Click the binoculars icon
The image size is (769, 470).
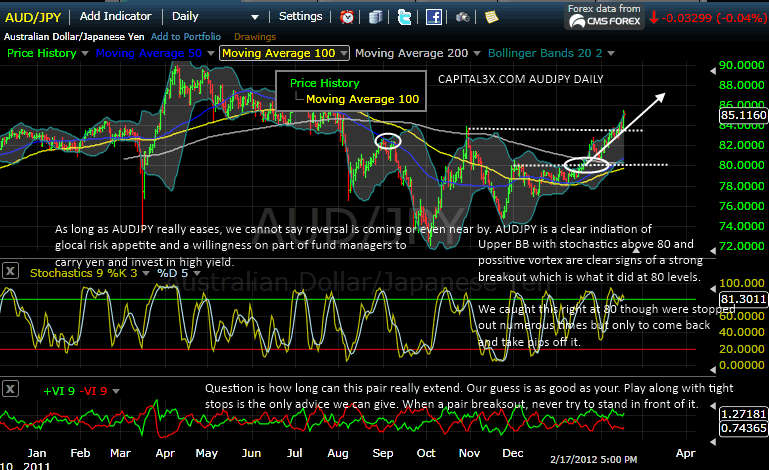point(464,17)
